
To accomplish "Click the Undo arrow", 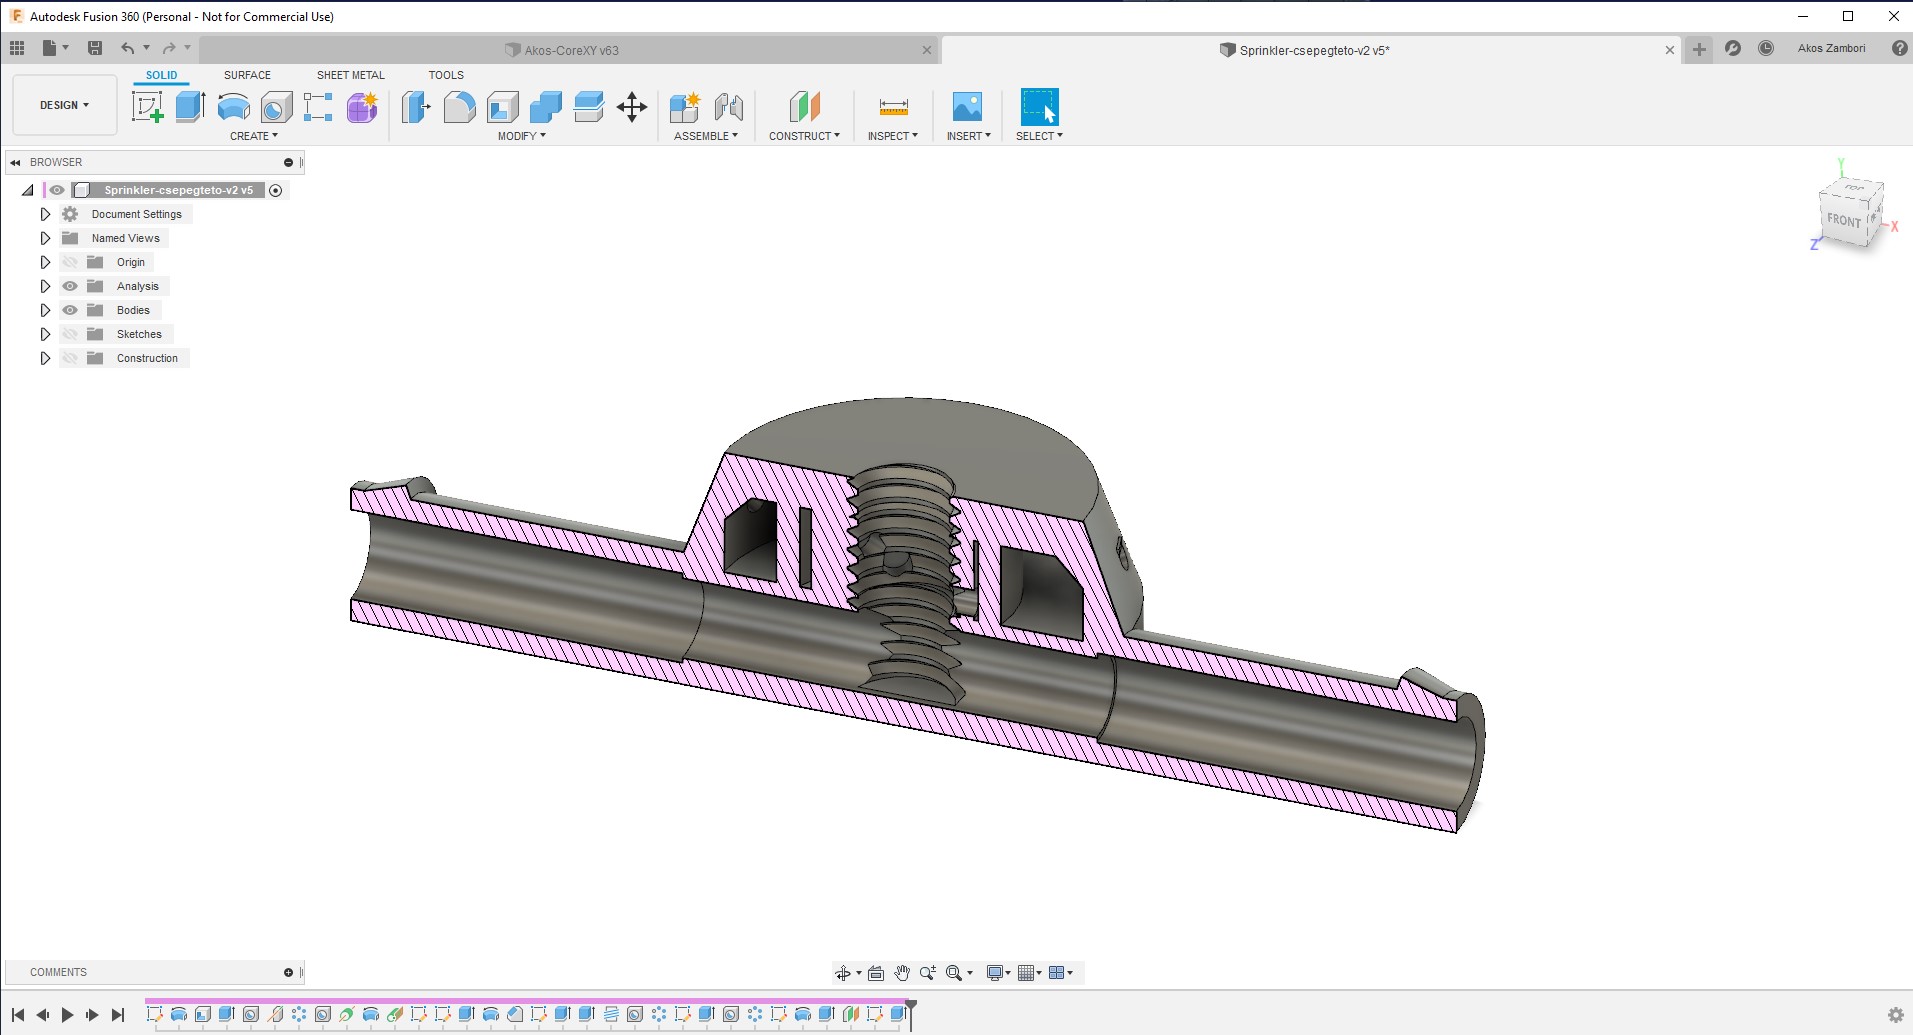I will (127, 48).
